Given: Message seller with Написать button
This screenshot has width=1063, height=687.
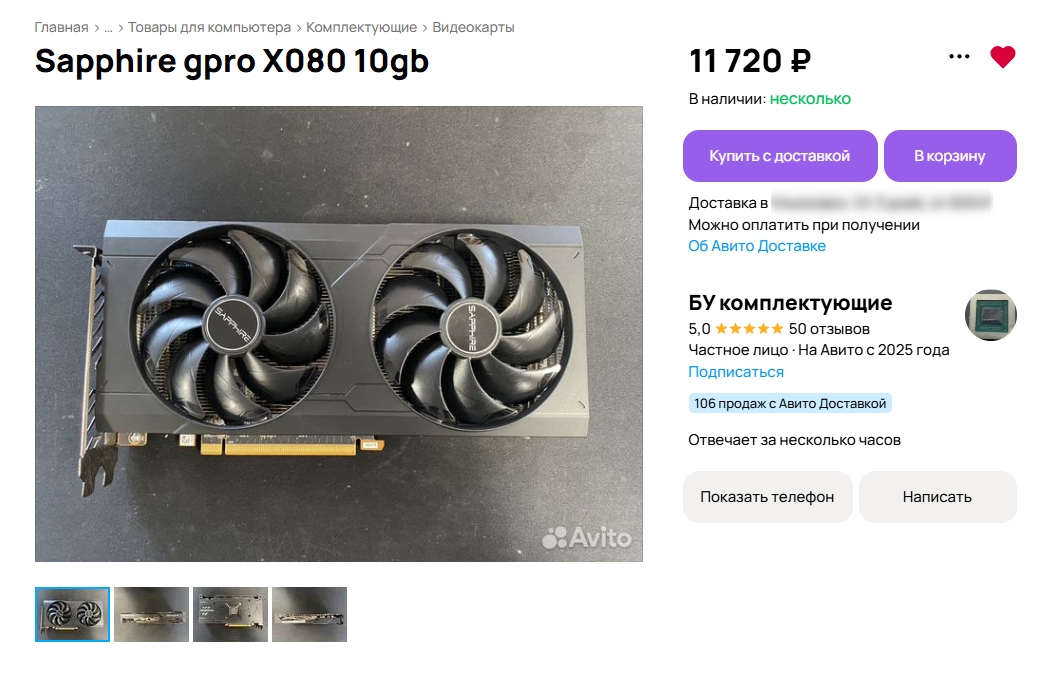Looking at the screenshot, I should (937, 497).
